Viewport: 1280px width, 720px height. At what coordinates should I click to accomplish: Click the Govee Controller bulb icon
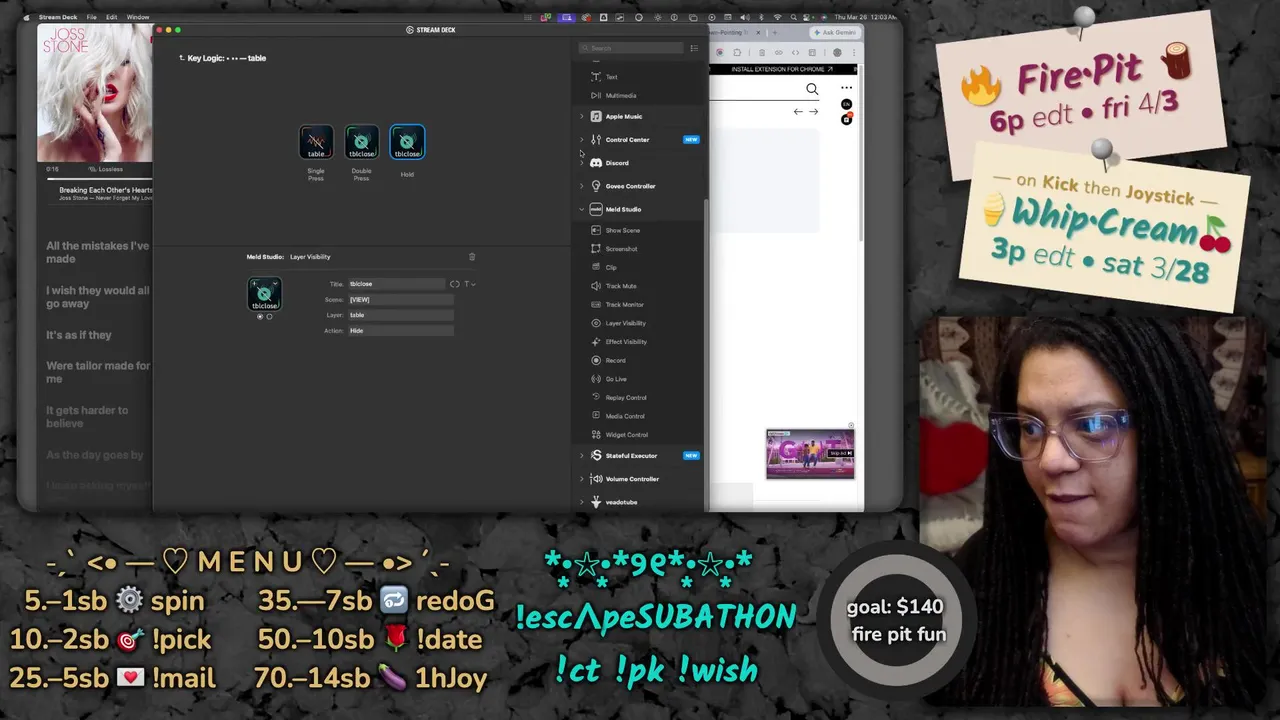[596, 186]
